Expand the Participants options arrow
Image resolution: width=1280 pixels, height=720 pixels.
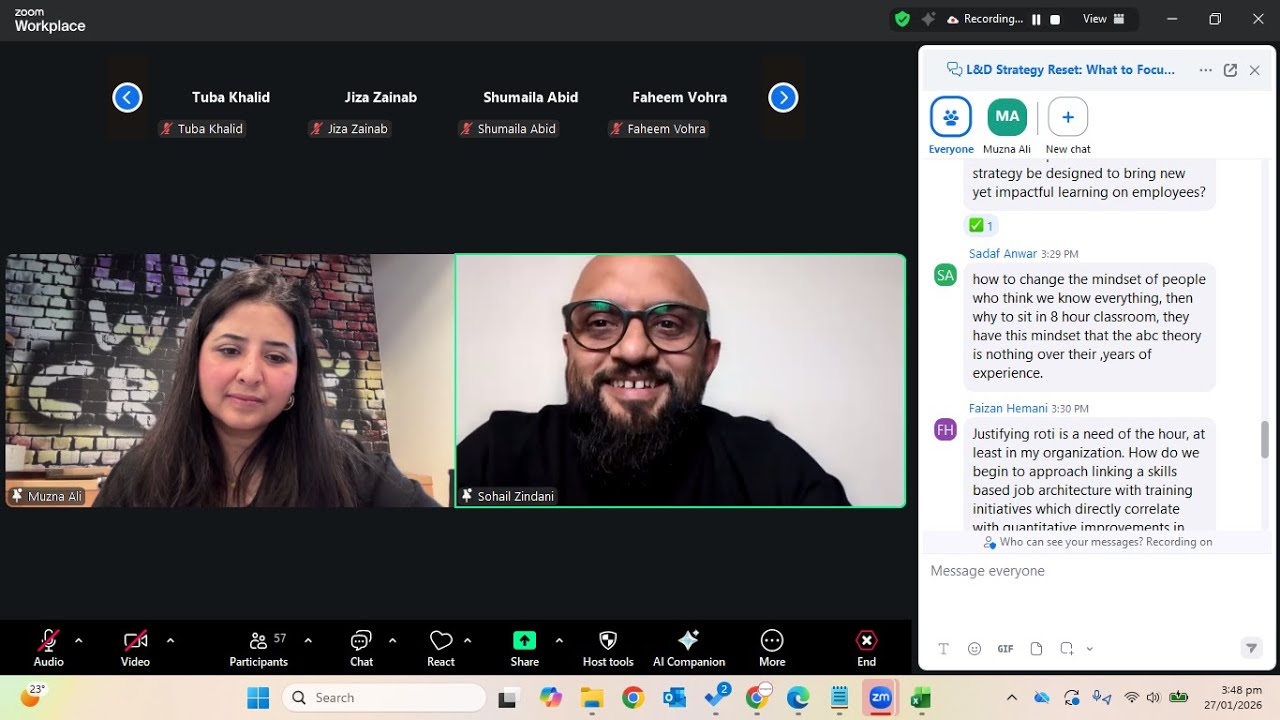(308, 640)
